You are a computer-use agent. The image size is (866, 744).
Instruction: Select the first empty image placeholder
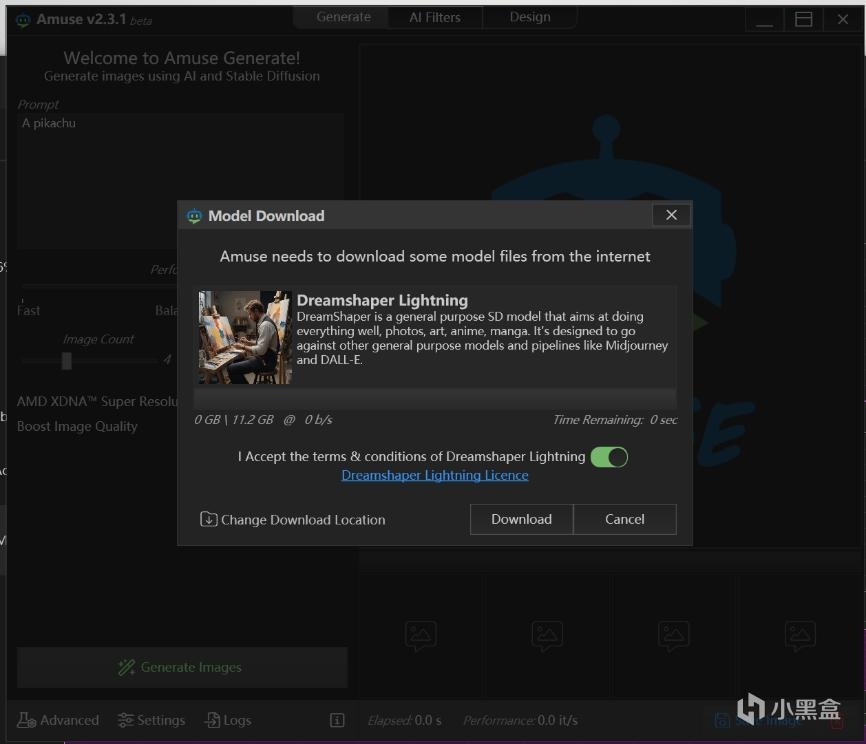point(421,635)
